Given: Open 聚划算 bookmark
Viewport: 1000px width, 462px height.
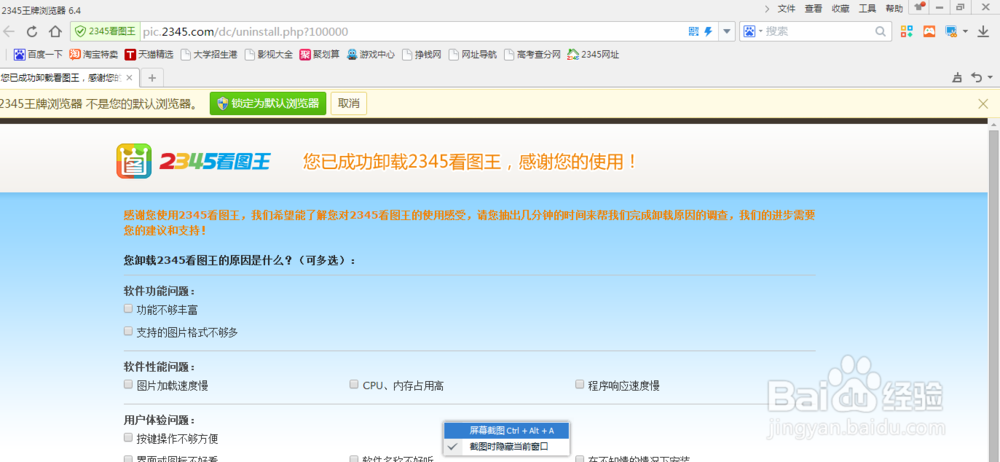Looking at the screenshot, I should point(321,55).
